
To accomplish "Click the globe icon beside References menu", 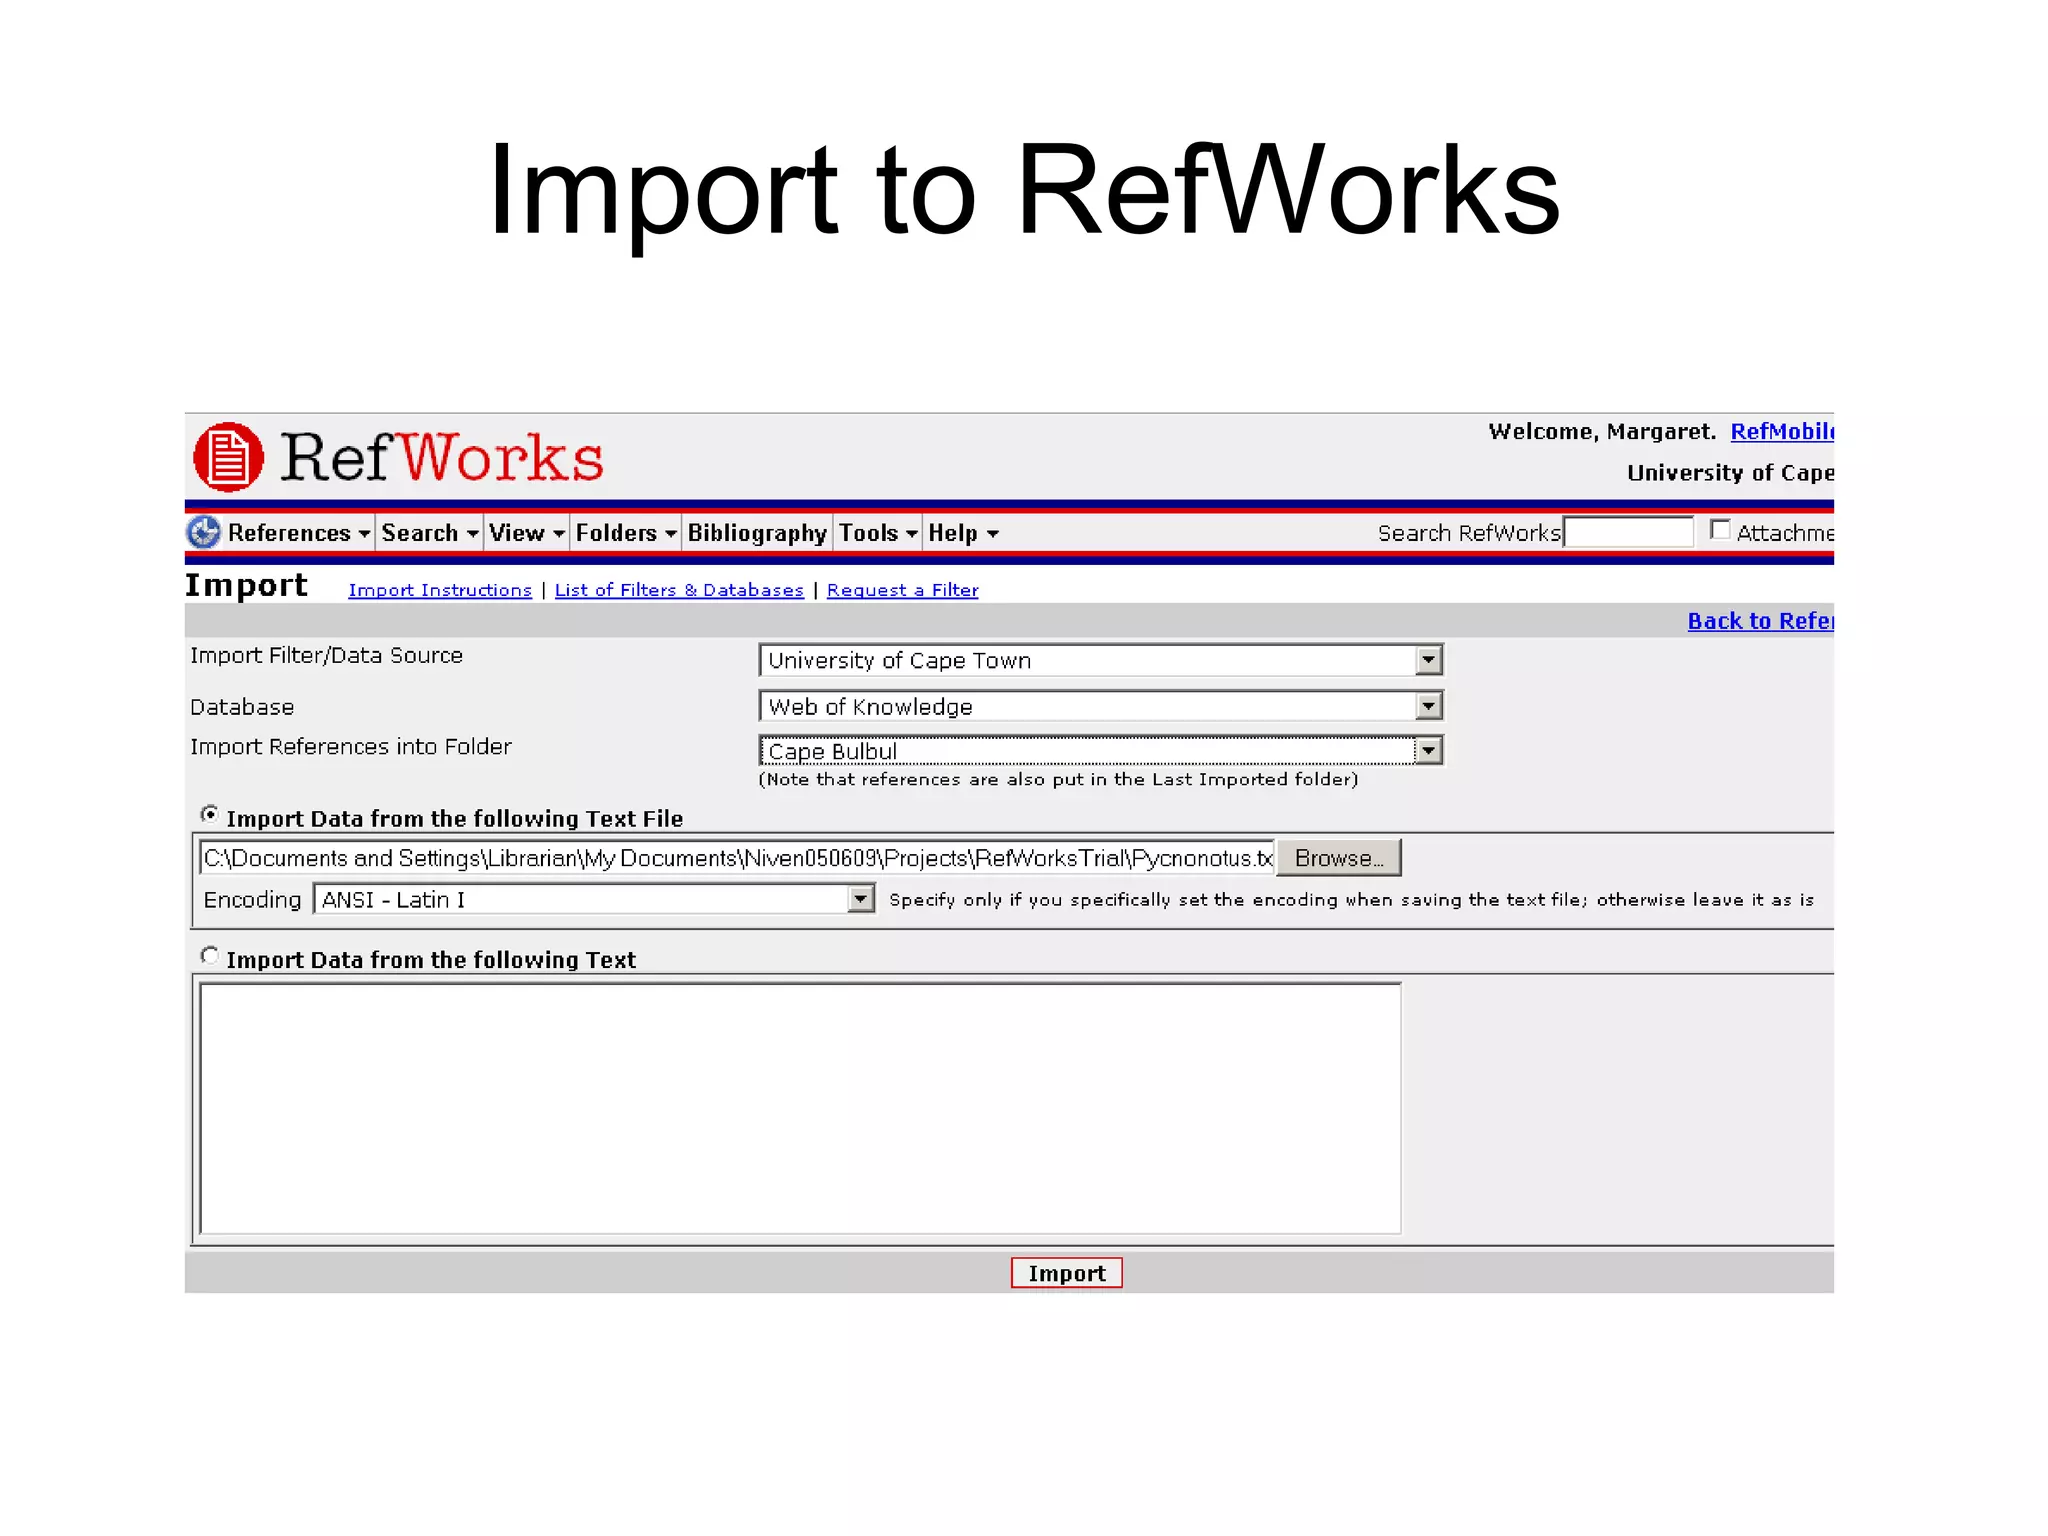I will pyautogui.click(x=204, y=532).
